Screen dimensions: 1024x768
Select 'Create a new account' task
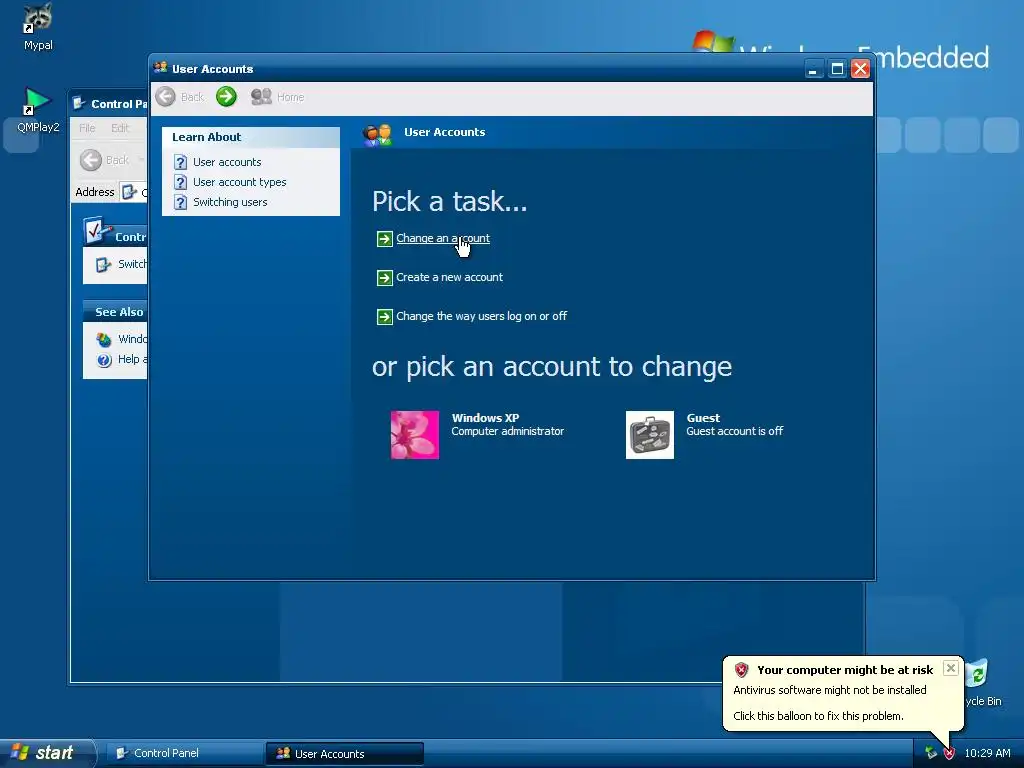click(449, 278)
